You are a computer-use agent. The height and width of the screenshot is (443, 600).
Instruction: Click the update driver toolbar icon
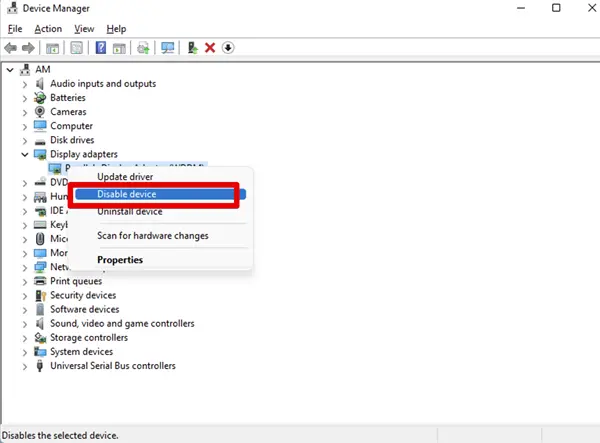192,48
